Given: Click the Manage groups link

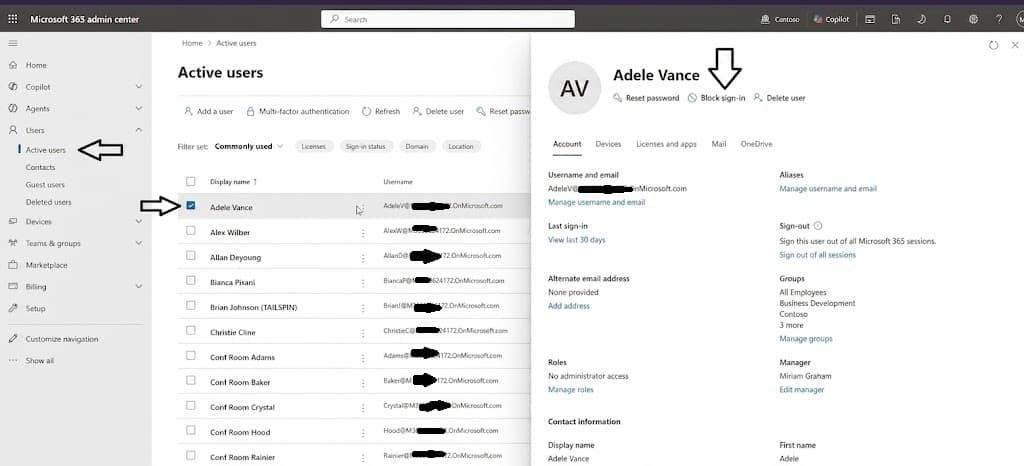Looking at the screenshot, I should point(805,339).
